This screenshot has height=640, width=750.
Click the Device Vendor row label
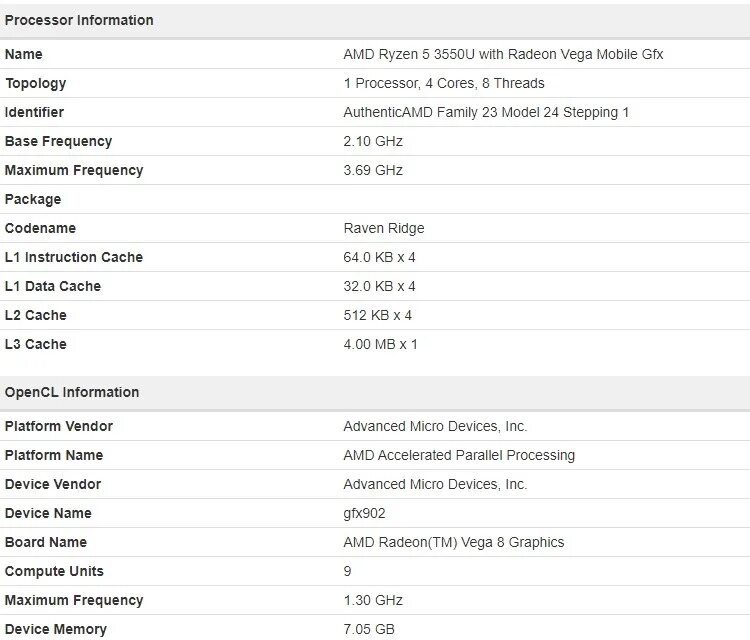(x=53, y=484)
